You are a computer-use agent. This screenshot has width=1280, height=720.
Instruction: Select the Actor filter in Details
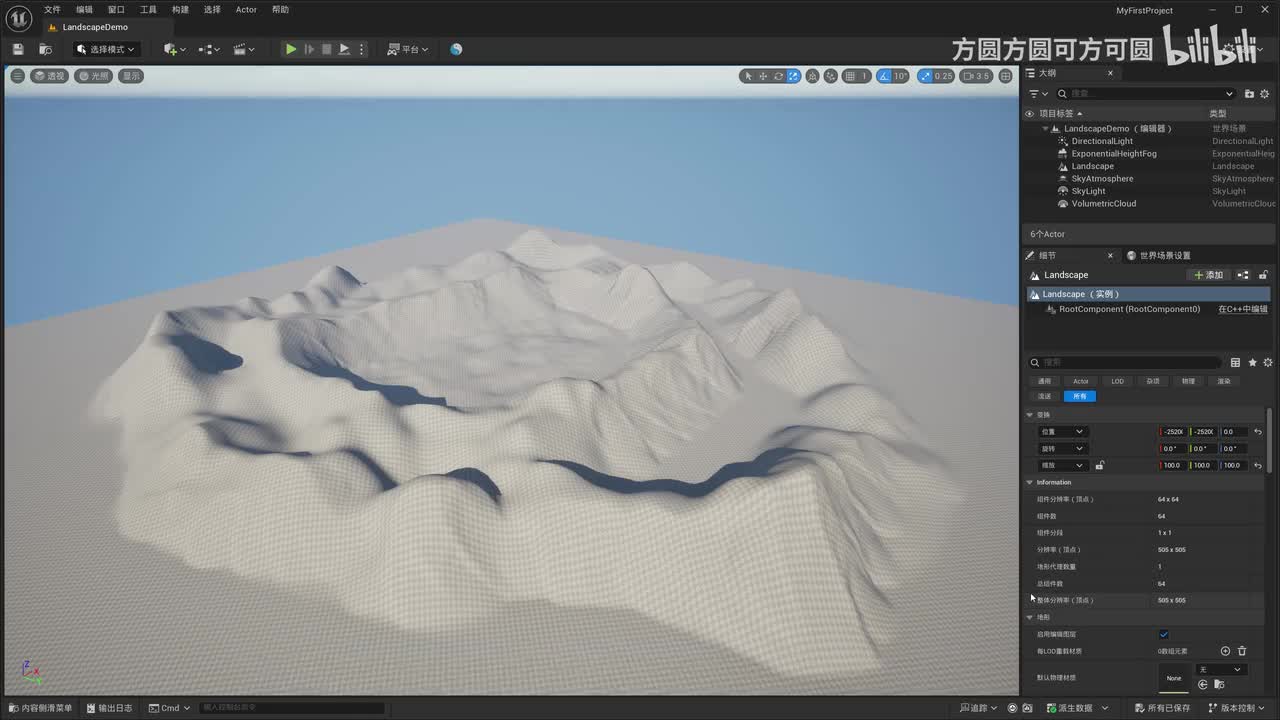(1081, 381)
